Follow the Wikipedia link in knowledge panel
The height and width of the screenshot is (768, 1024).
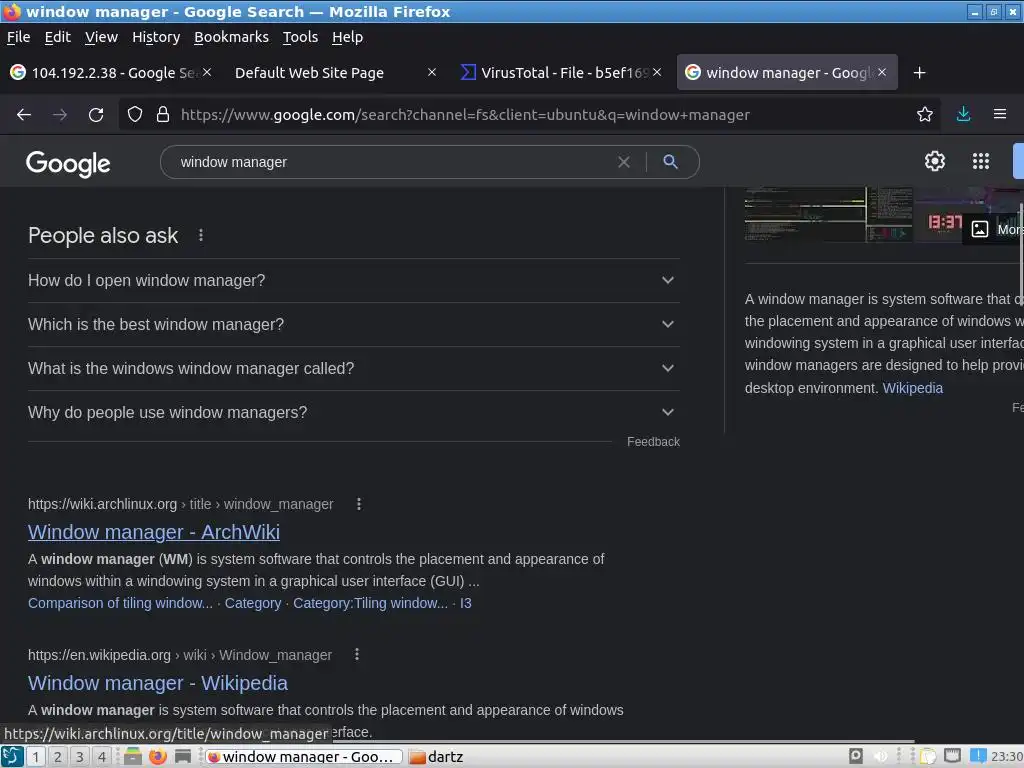point(912,388)
